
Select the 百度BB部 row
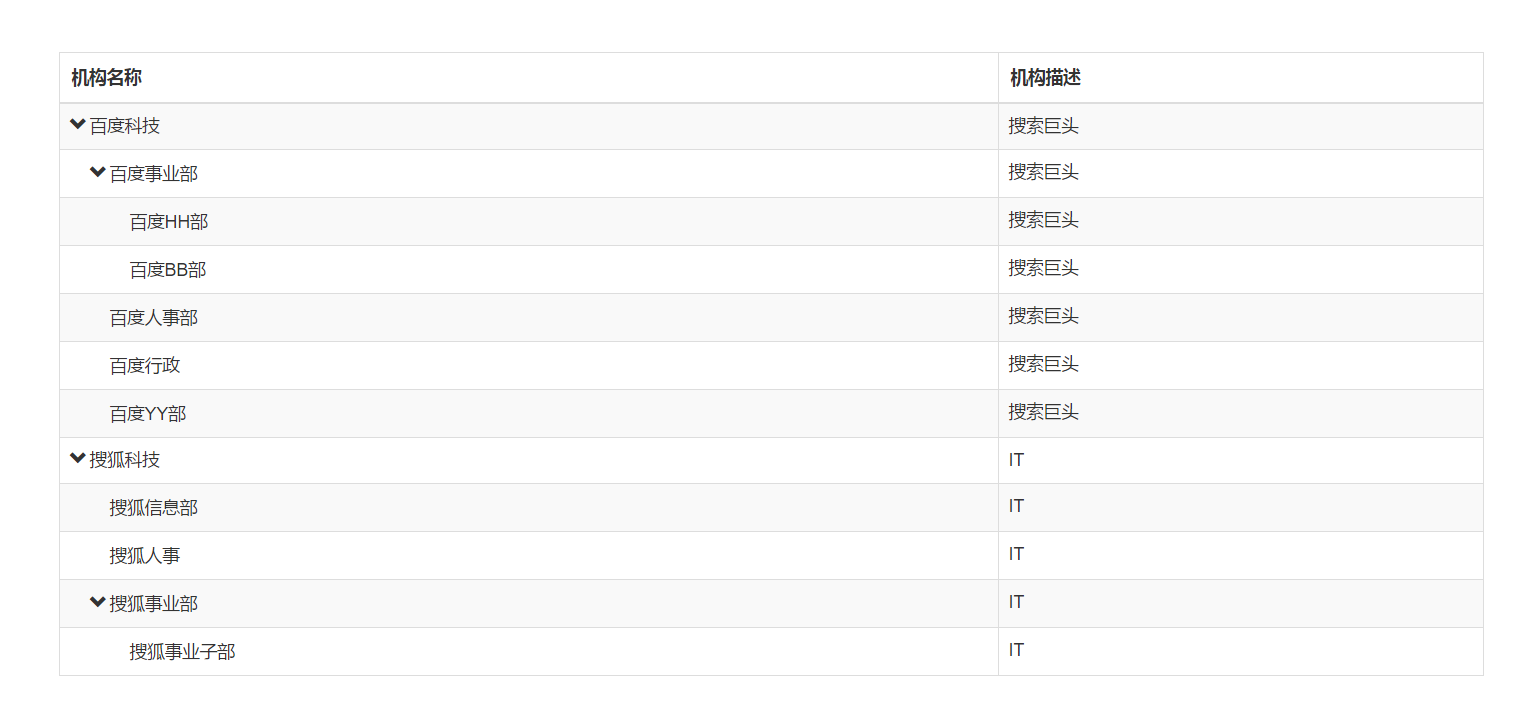[x=168, y=270]
